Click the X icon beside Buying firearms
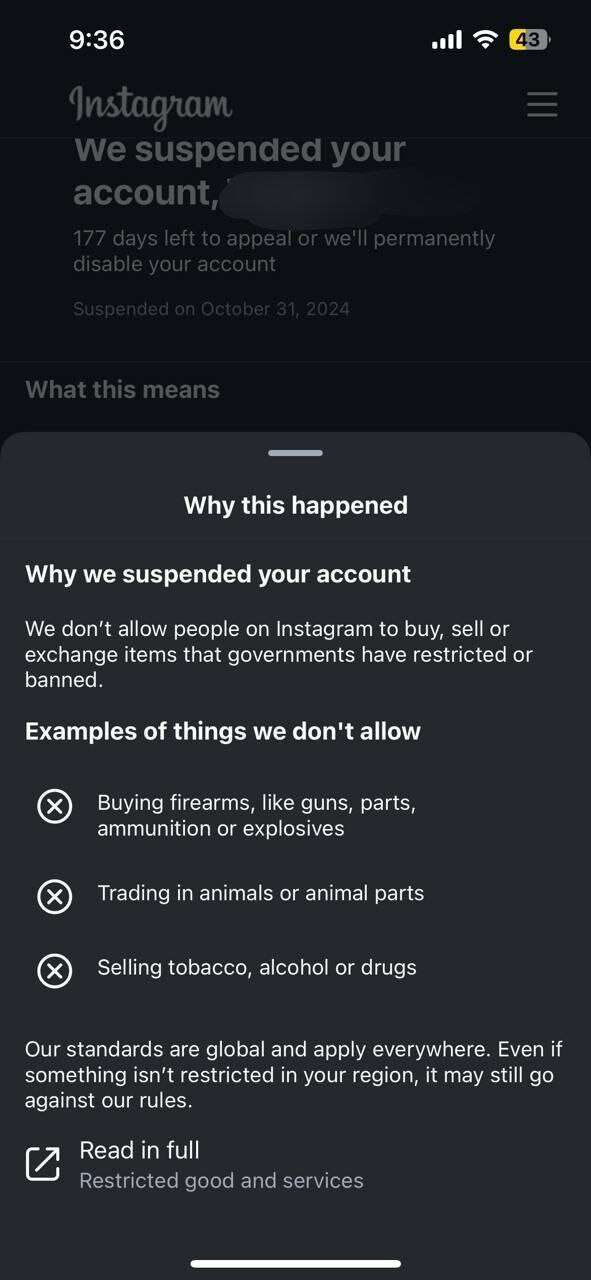Viewport: 591px width, 1280px height. (55, 805)
